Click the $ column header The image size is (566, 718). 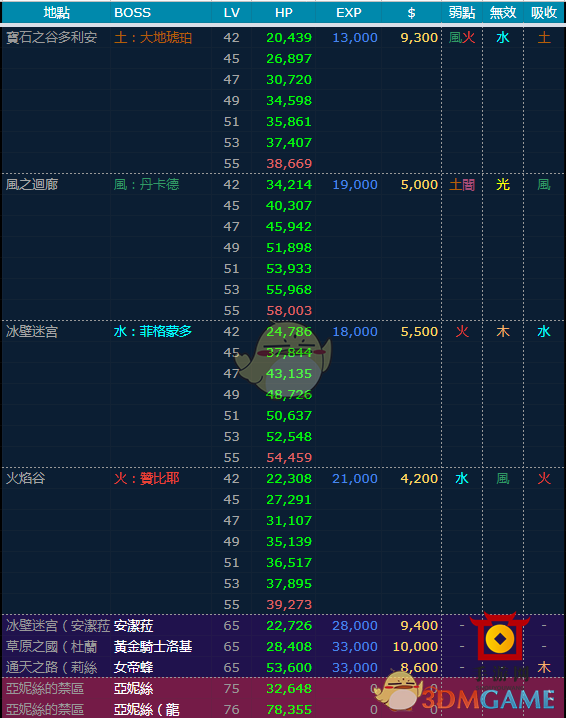point(411,13)
